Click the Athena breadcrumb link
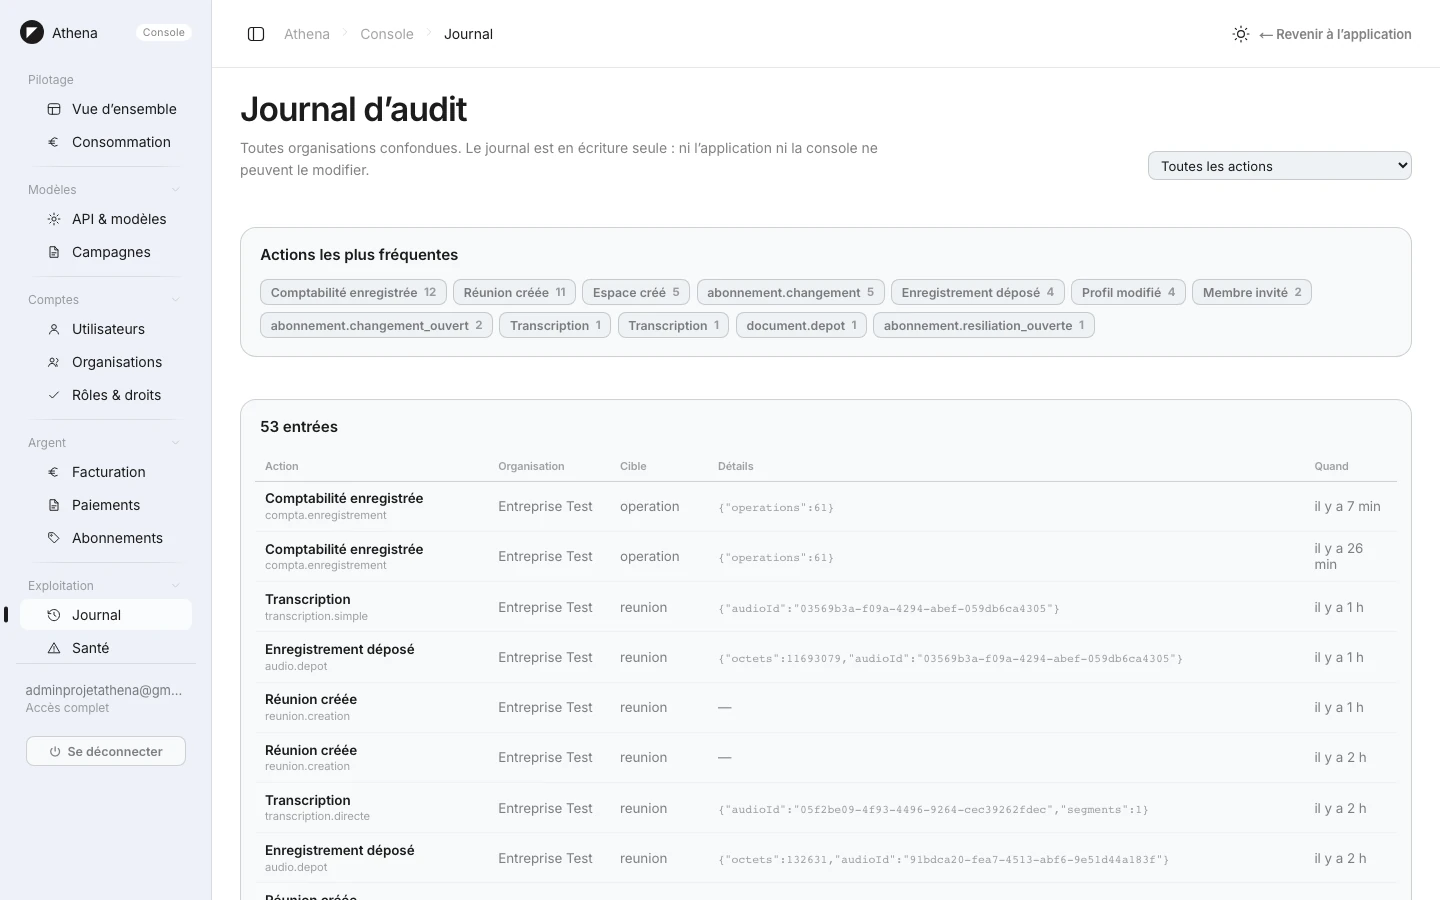The image size is (1440, 900). pyautogui.click(x=307, y=34)
